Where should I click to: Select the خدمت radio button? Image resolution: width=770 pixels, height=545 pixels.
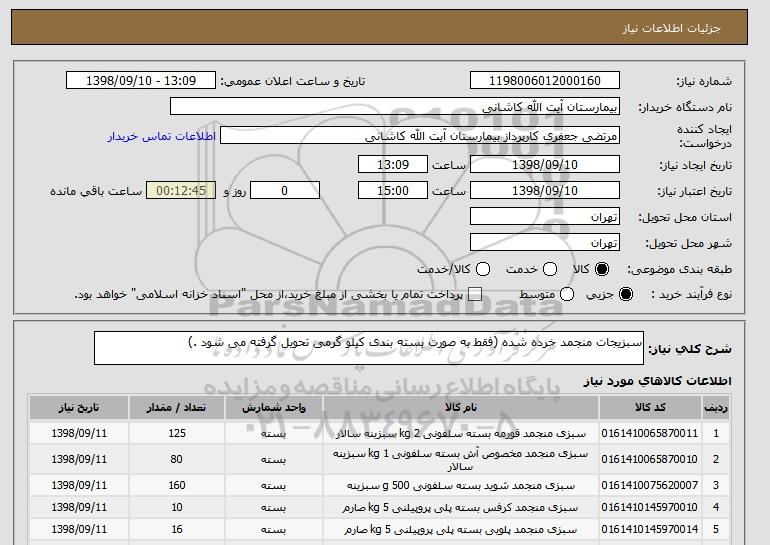pos(550,269)
